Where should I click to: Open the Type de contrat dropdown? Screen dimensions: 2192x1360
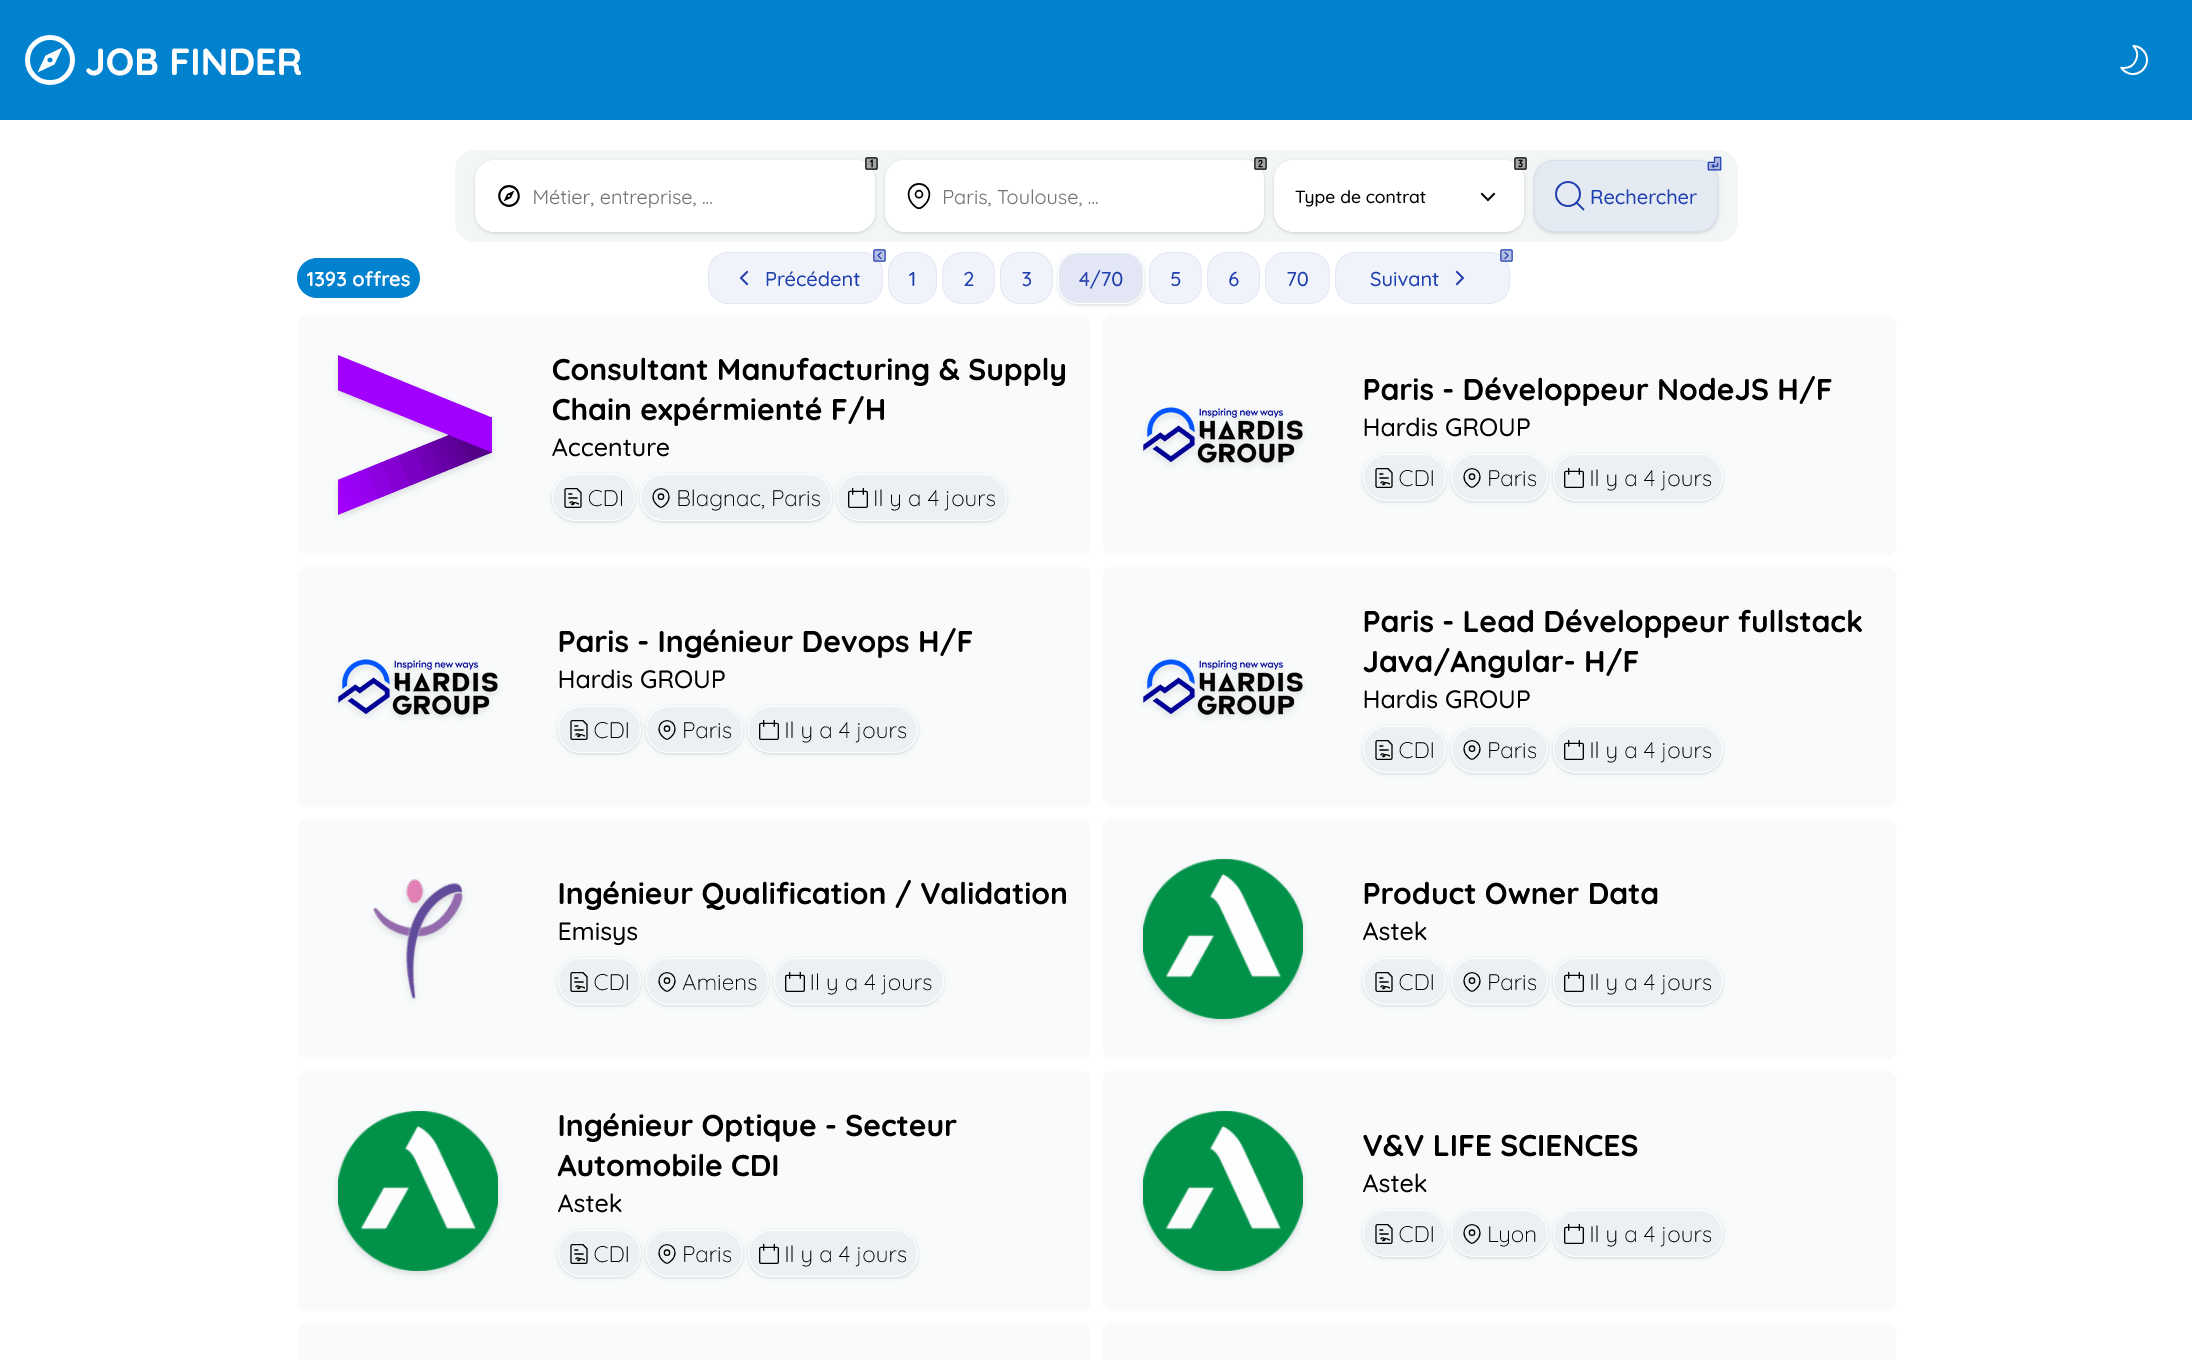point(1396,196)
